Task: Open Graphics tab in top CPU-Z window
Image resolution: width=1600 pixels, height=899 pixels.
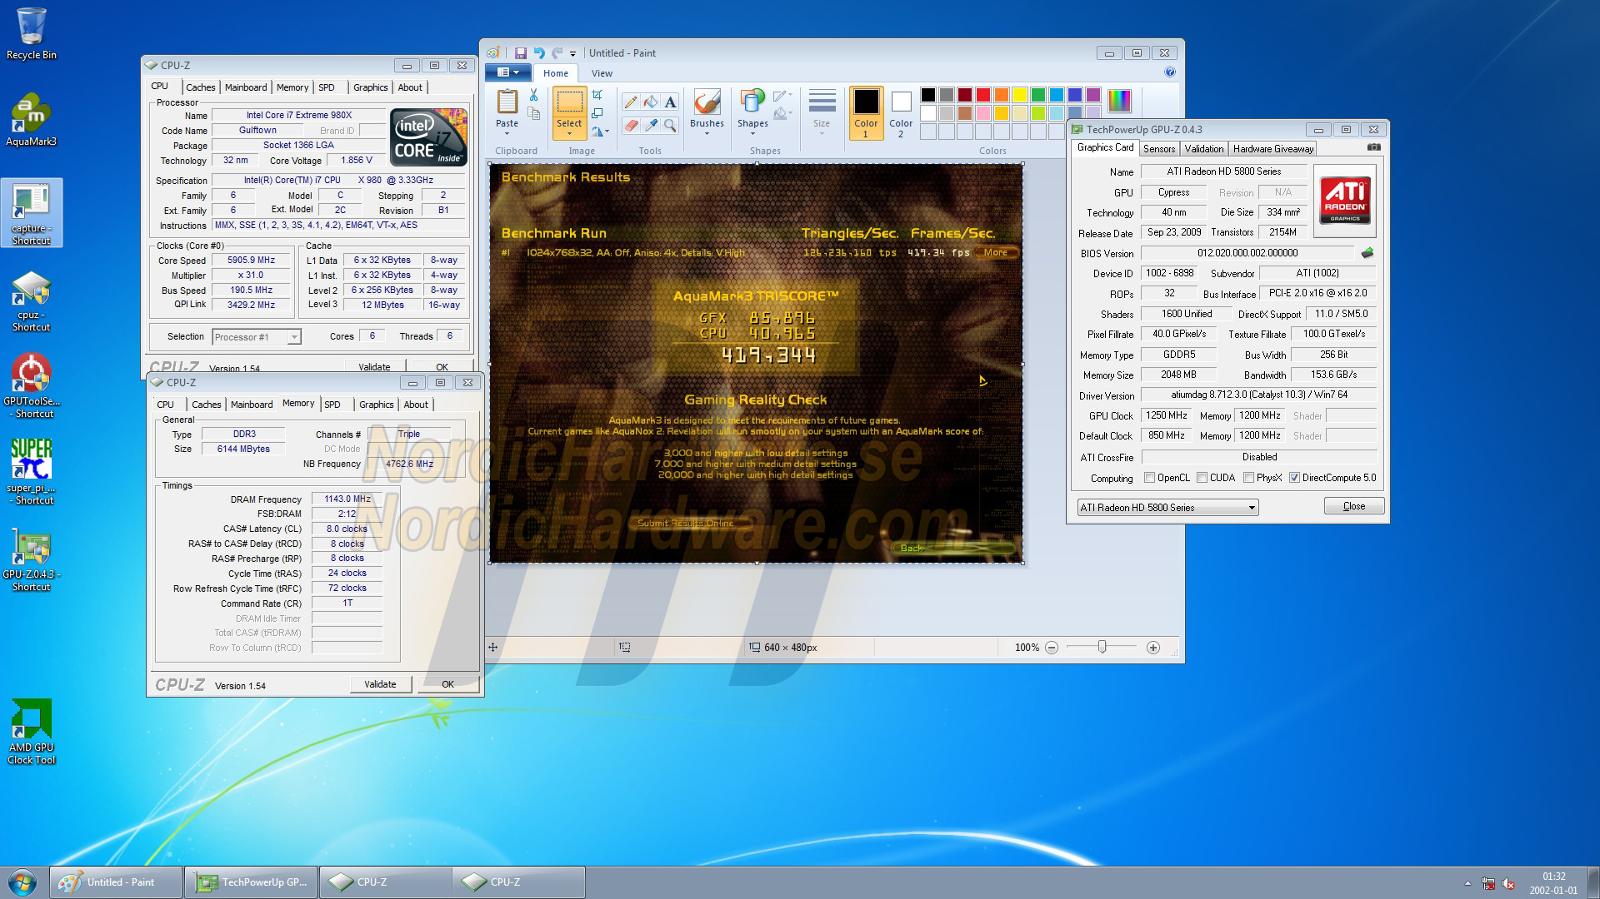Action: [x=370, y=87]
